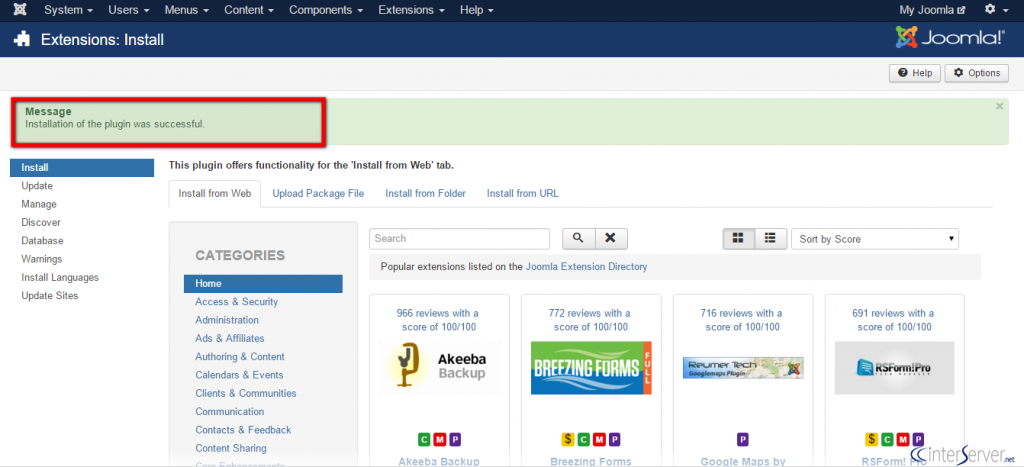1024x467 pixels.
Task: Open the Help menu in top bar
Action: (476, 10)
